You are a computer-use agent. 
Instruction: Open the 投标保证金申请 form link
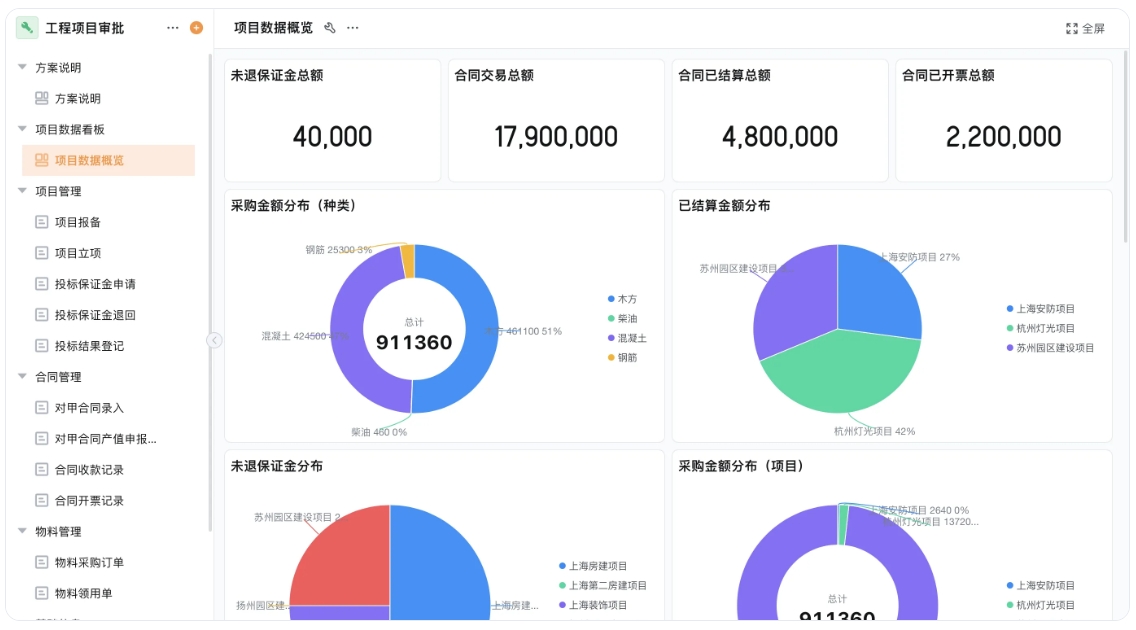(82, 284)
